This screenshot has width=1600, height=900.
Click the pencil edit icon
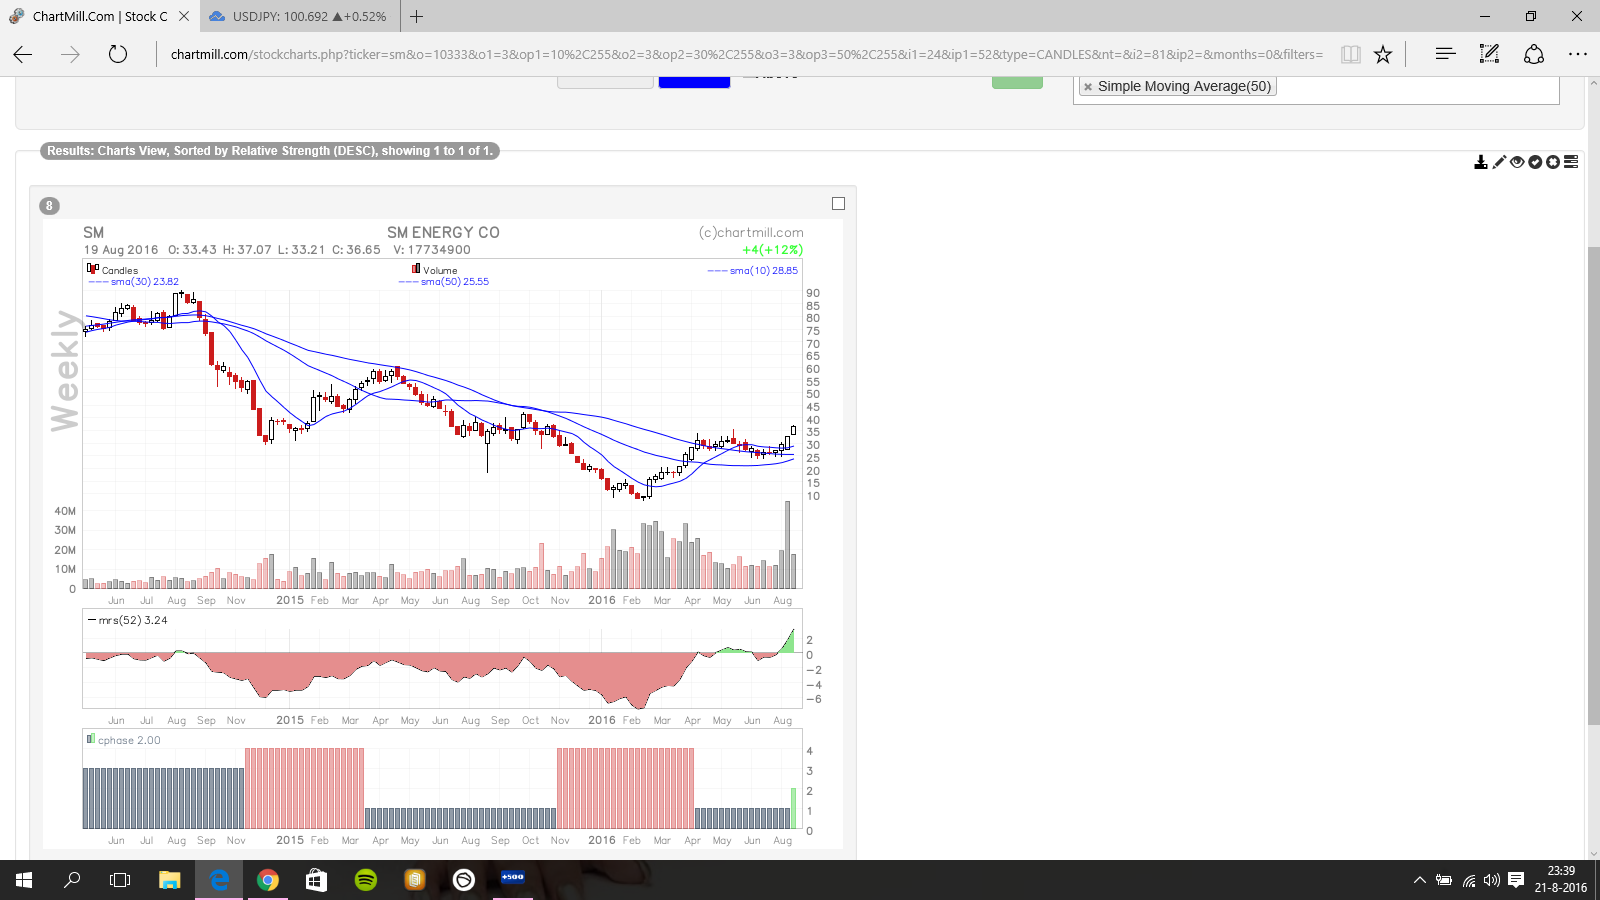pyautogui.click(x=1499, y=162)
